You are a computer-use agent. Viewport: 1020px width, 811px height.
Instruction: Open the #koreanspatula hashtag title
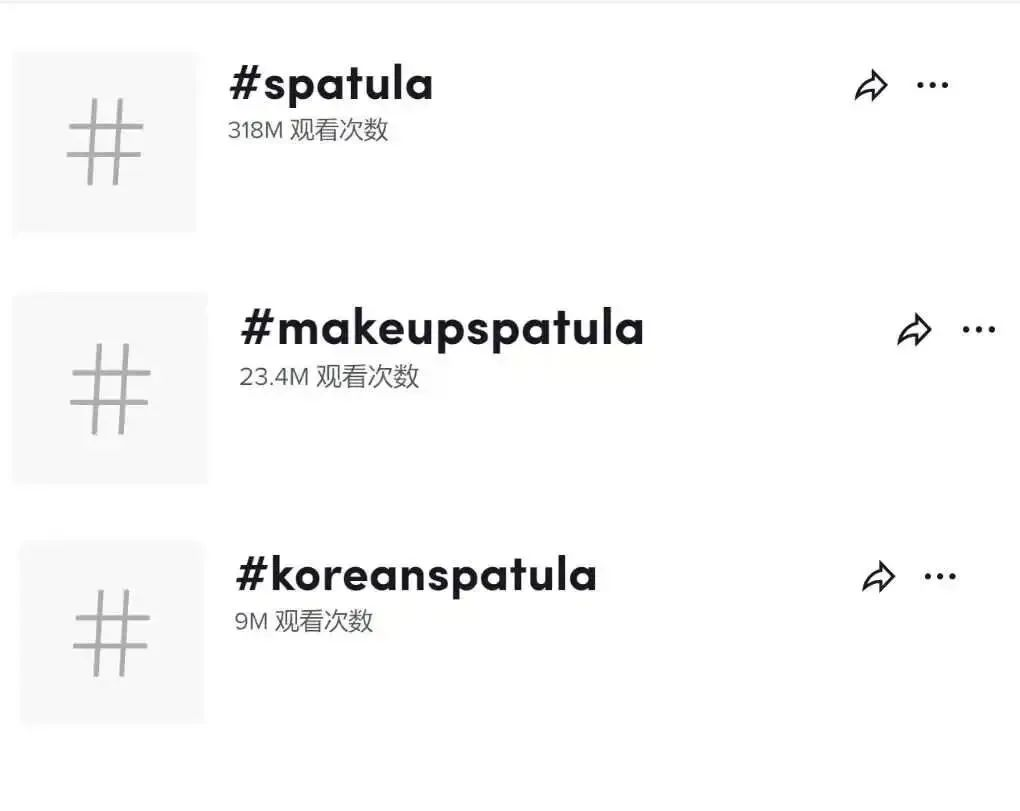(416, 575)
